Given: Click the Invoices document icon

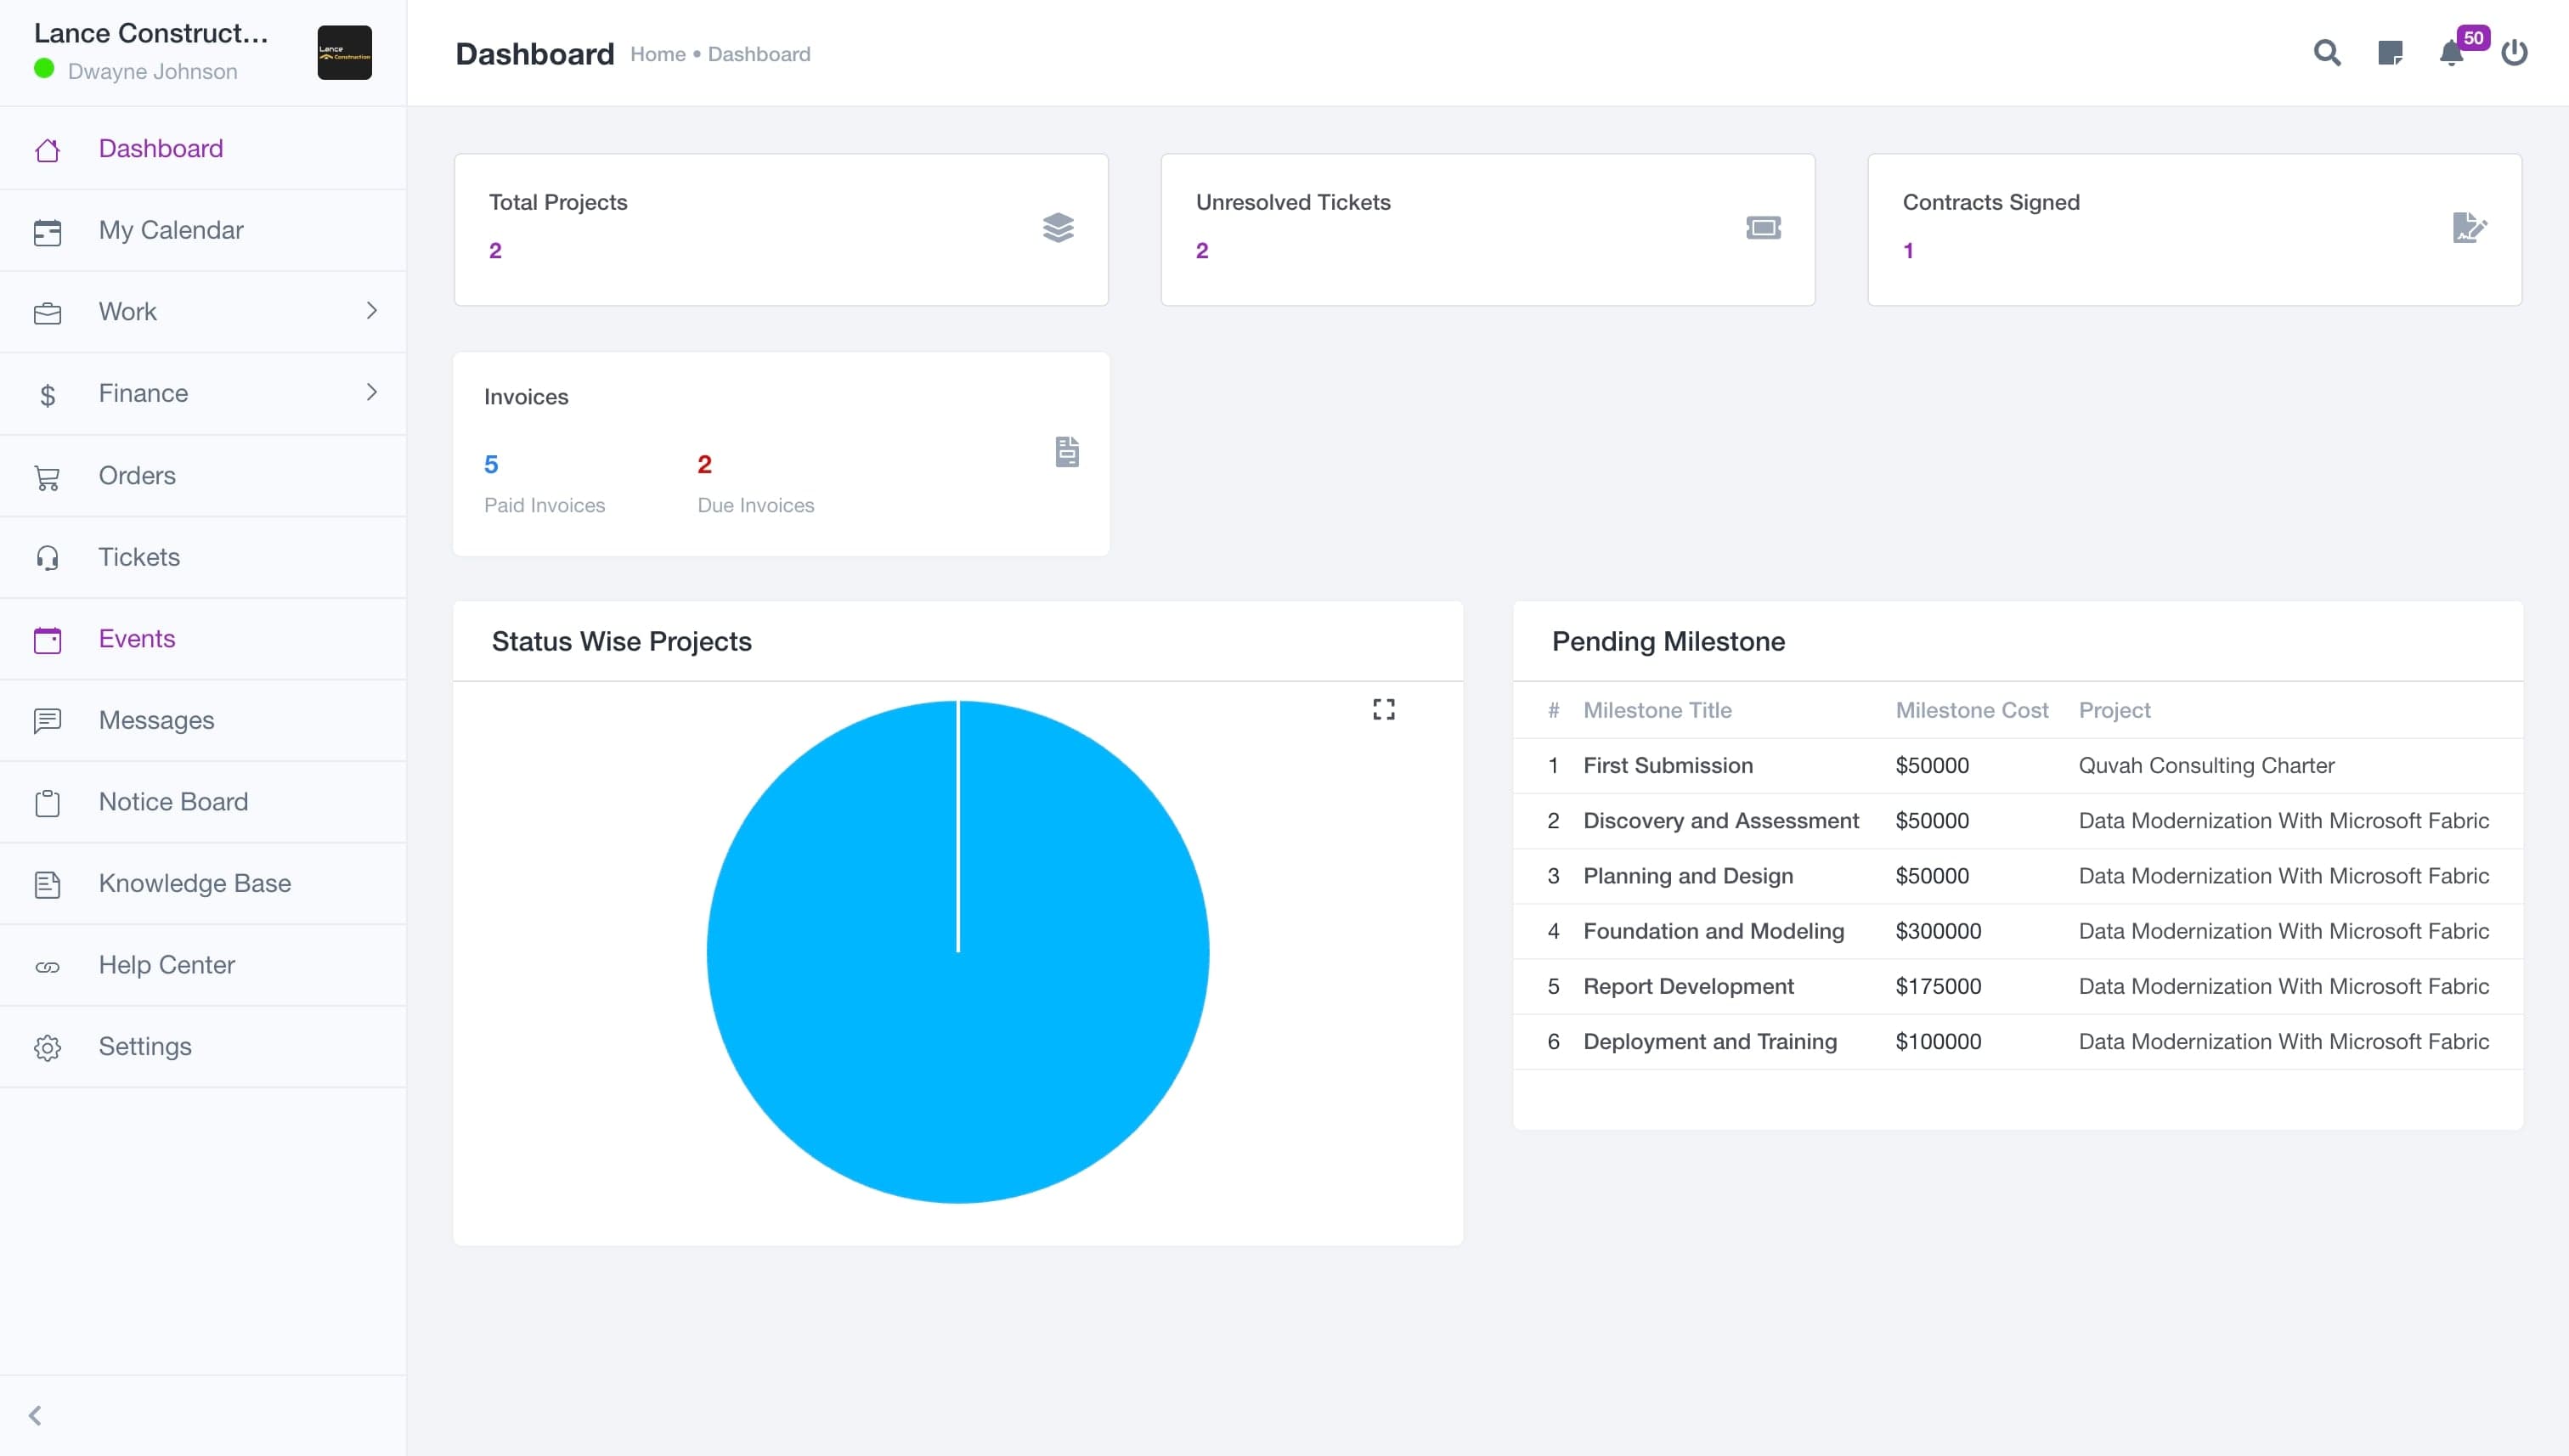Looking at the screenshot, I should coord(1067,452).
